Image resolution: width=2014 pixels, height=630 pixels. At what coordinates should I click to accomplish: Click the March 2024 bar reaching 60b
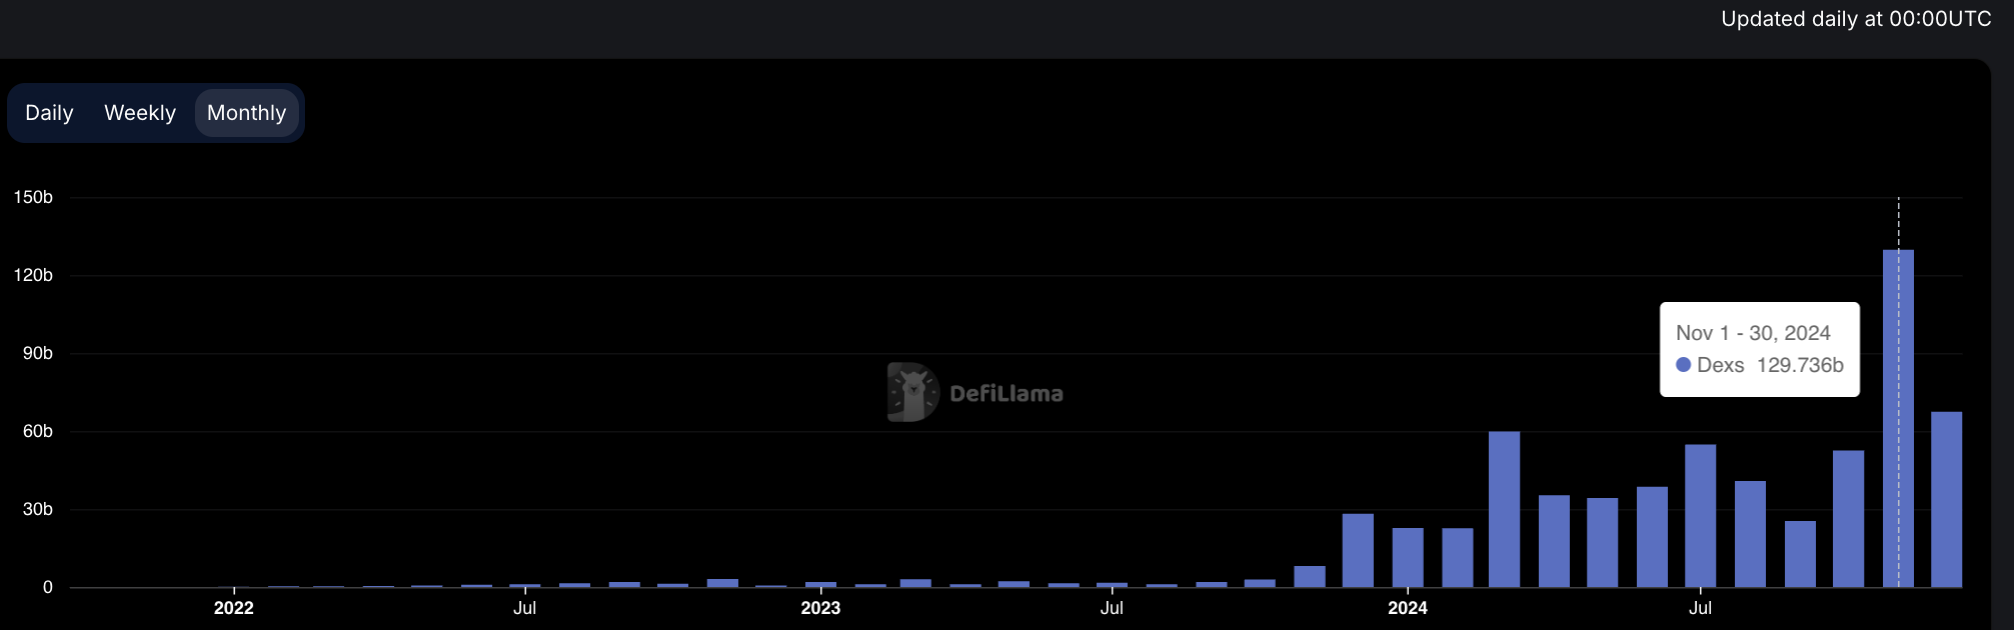[x=1504, y=510]
